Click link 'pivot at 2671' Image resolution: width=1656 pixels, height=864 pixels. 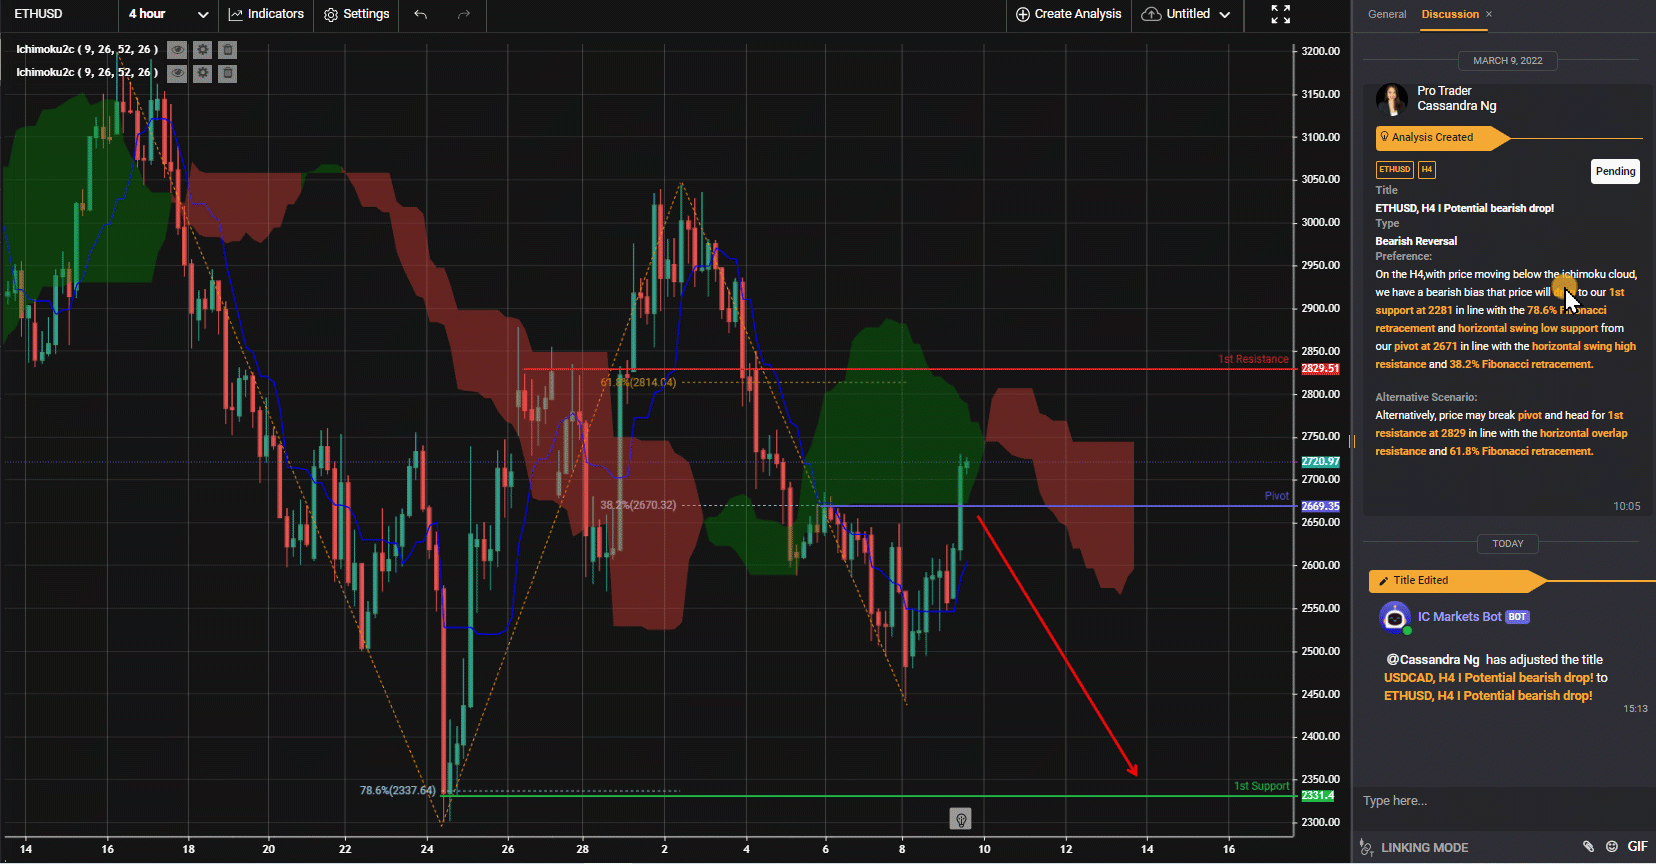tap(1425, 346)
